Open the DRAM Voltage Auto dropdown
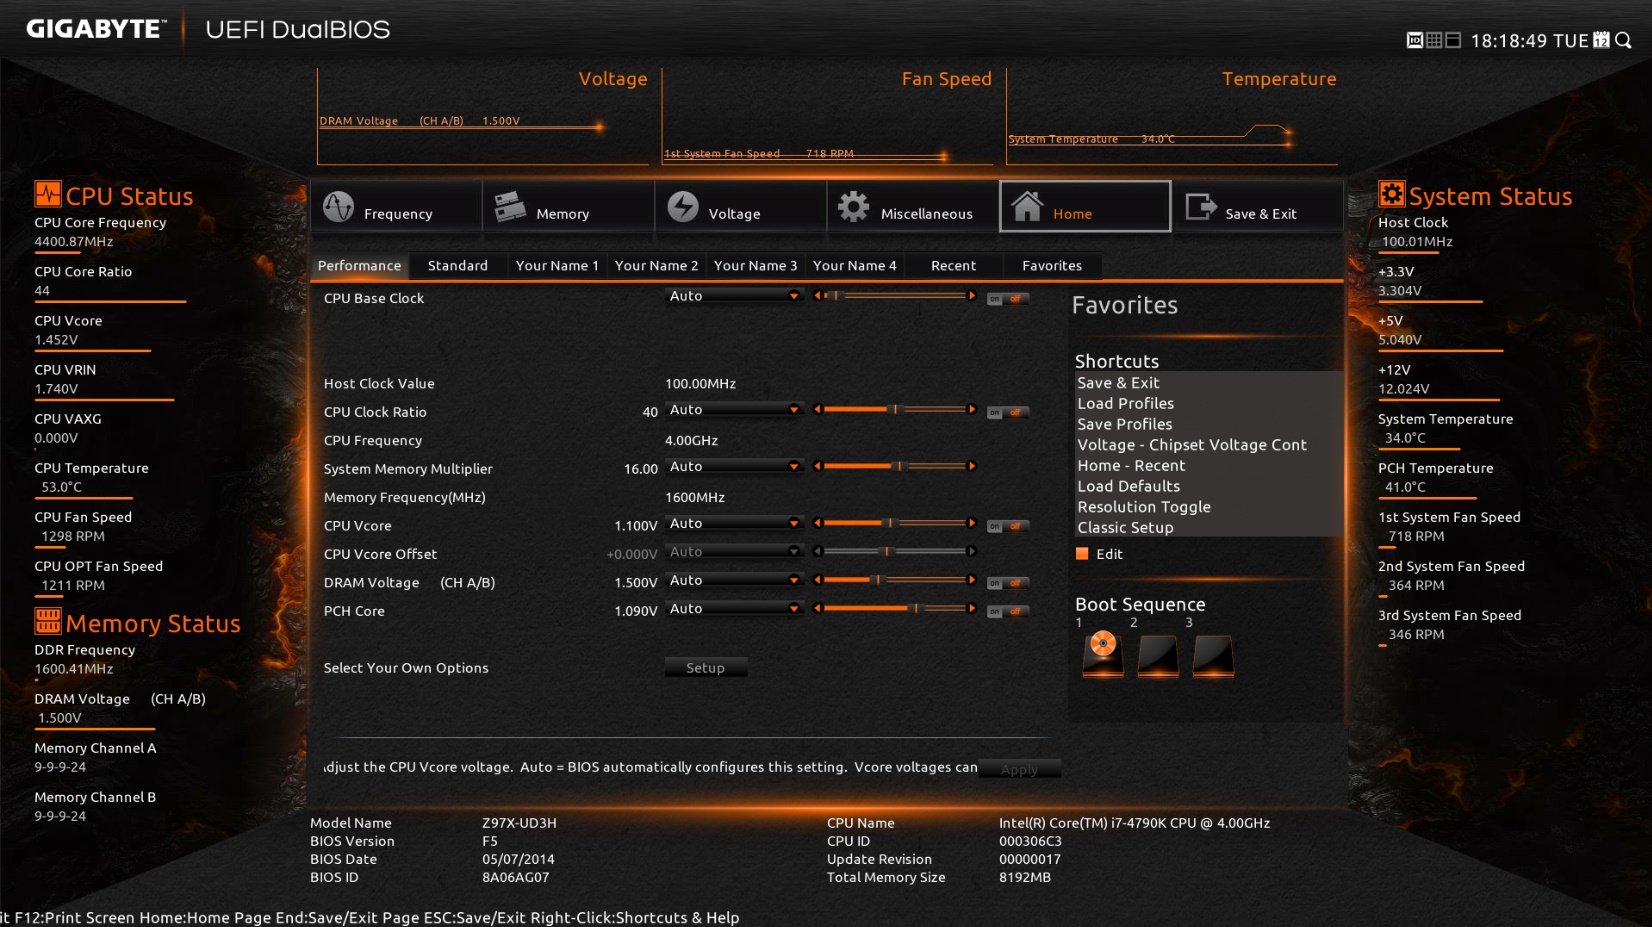 coord(734,581)
